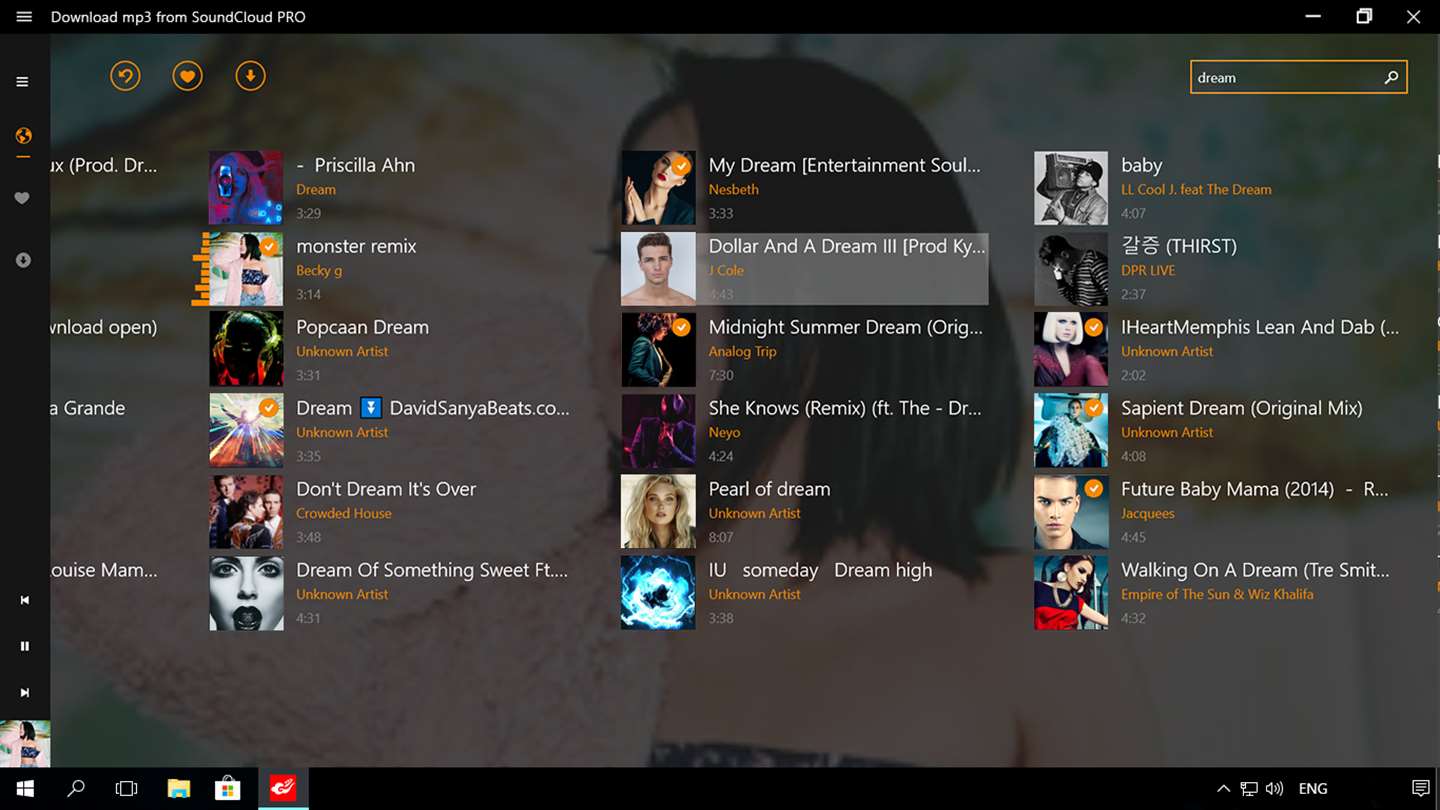Click artist LL Cool J. feat The Dream
1440x810 pixels.
click(1196, 189)
